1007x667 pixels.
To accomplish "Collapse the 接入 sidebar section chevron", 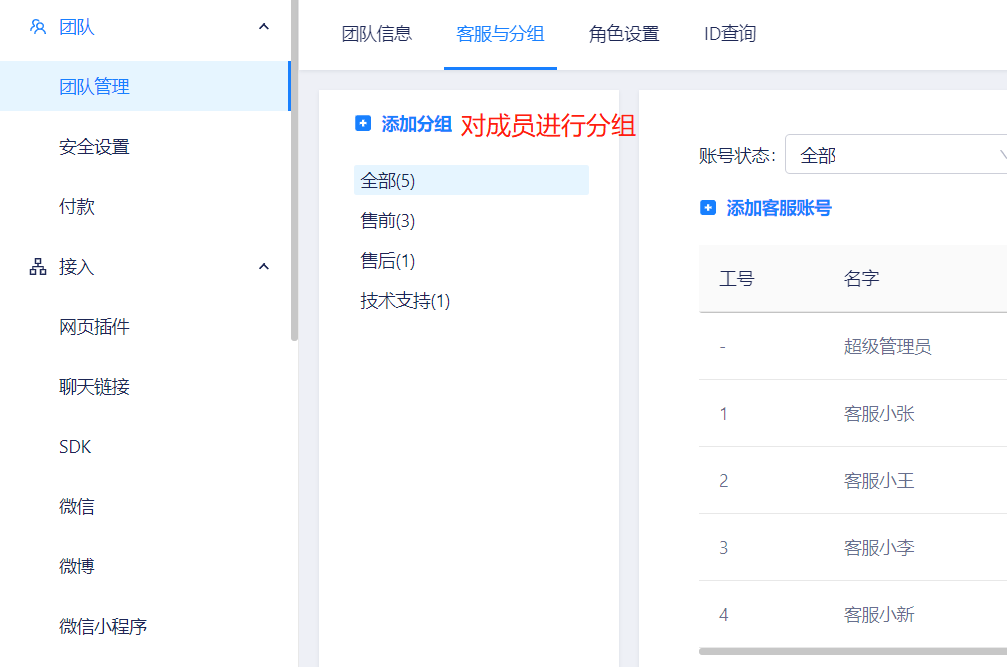I will pos(263,266).
